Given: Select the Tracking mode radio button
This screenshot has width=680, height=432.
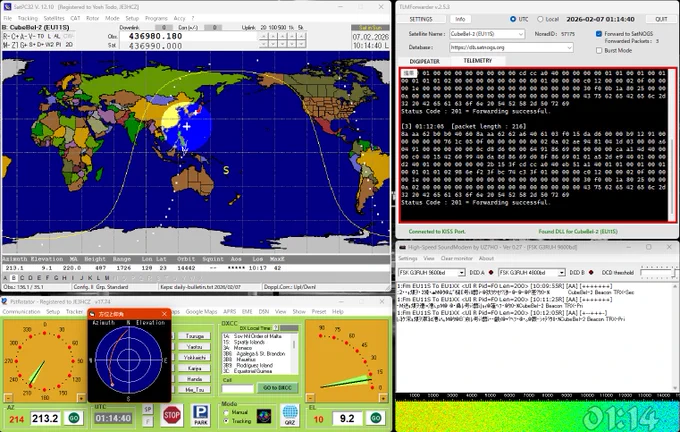Looking at the screenshot, I should point(226,421).
